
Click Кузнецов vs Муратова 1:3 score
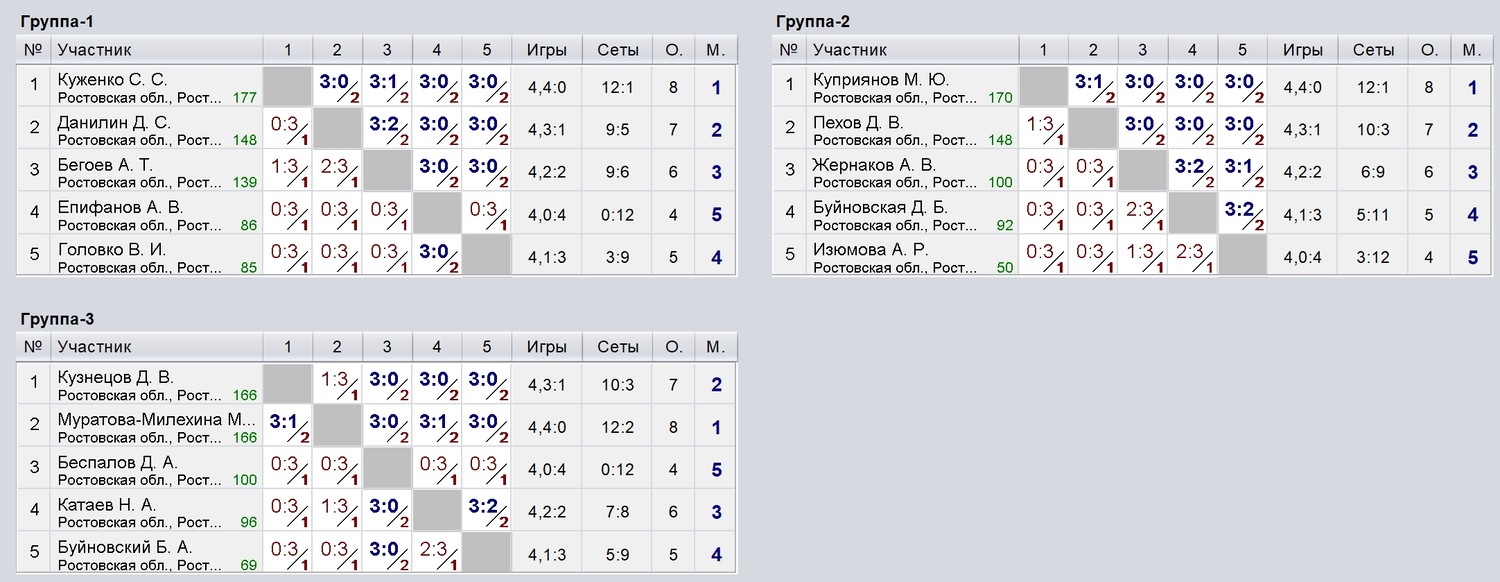(x=337, y=385)
